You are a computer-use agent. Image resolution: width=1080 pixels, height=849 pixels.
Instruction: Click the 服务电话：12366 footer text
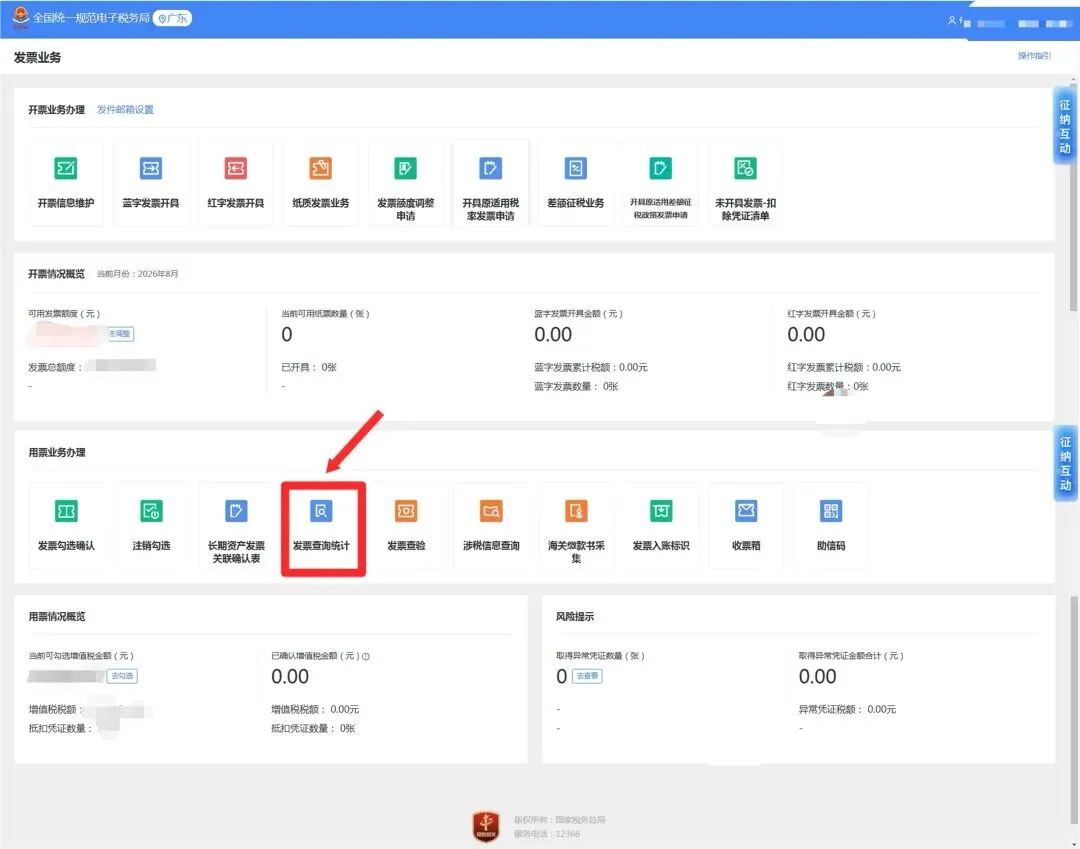pyautogui.click(x=547, y=834)
